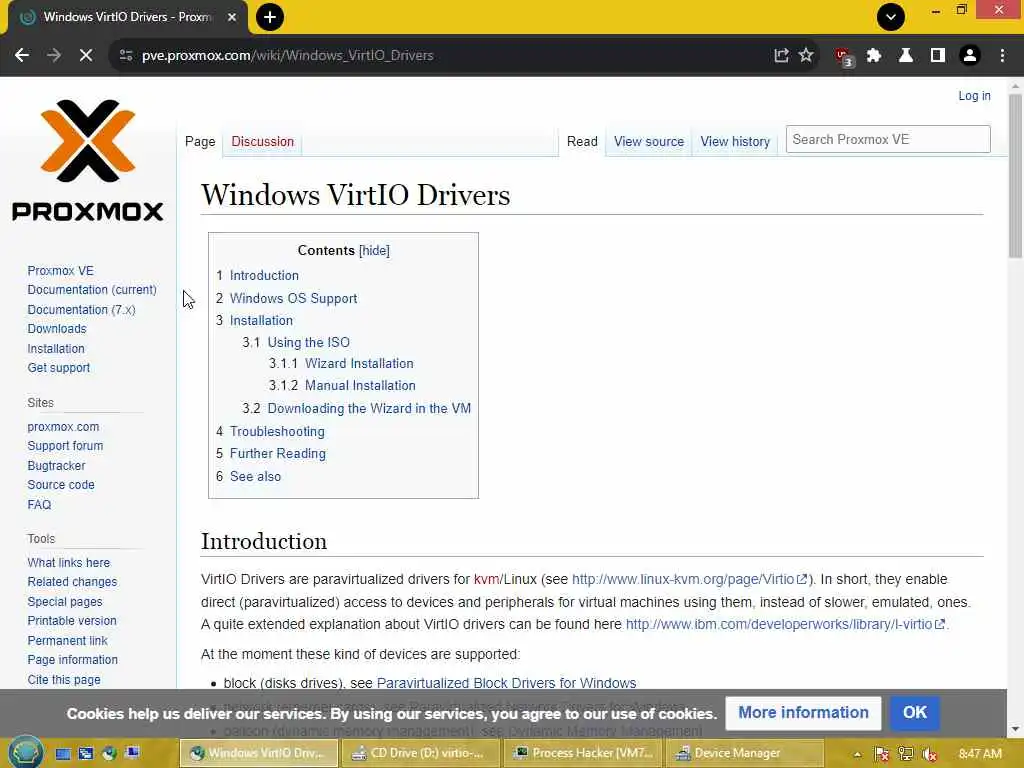This screenshot has width=1024, height=768.
Task: Open the Bugtracker link
Action: click(56, 466)
